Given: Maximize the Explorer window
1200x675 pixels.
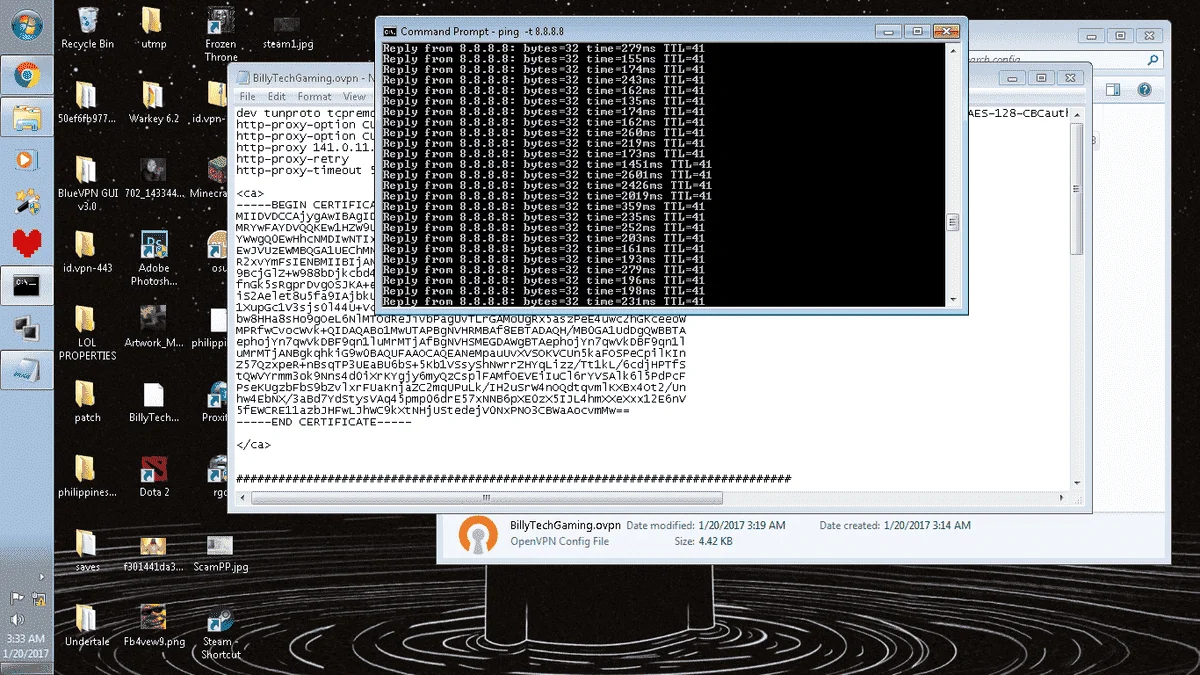Looking at the screenshot, I should coord(1119,36).
